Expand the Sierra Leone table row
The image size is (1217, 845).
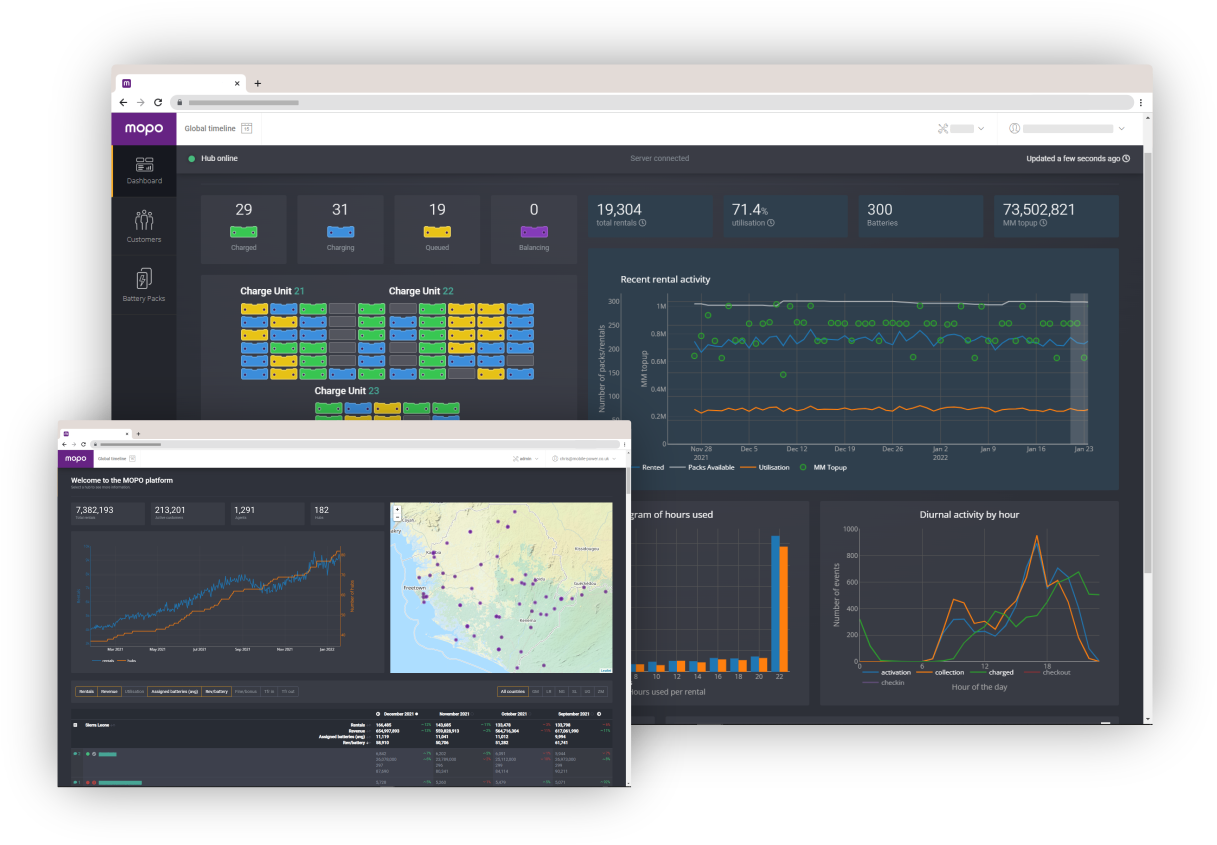tap(76, 724)
